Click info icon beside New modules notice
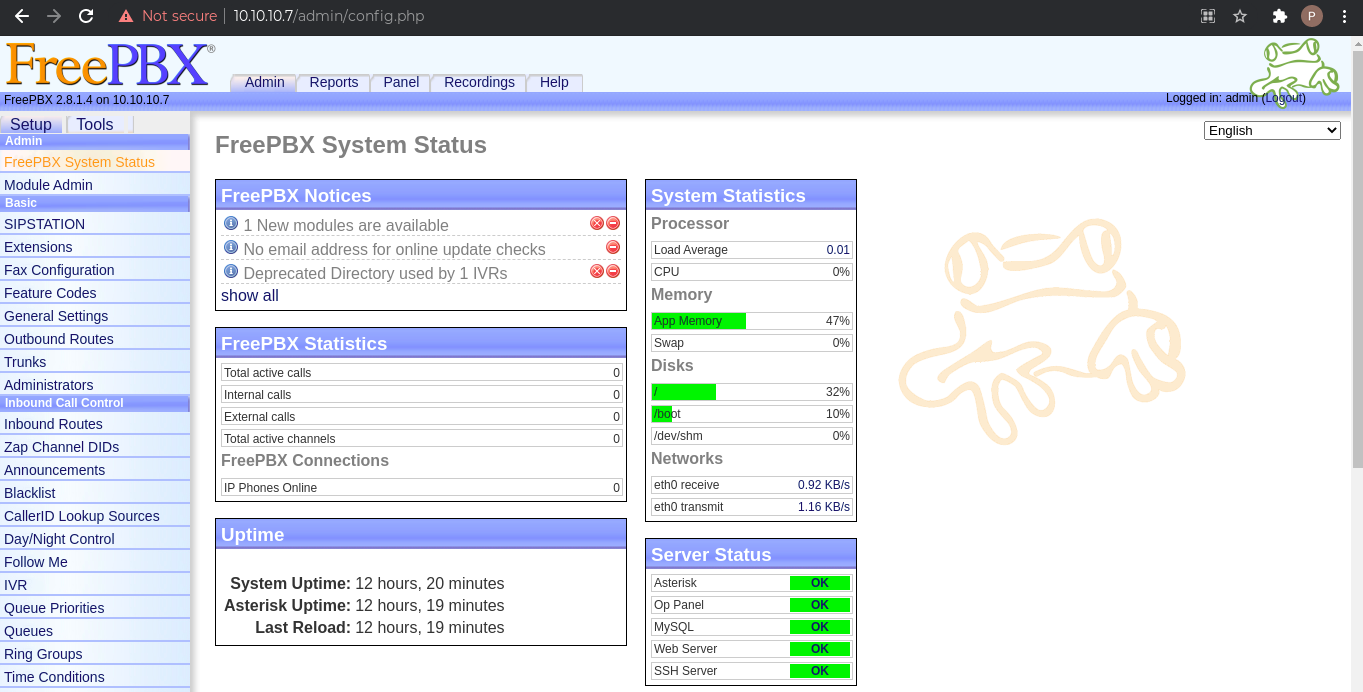This screenshot has height=692, width=1363. tap(231, 223)
